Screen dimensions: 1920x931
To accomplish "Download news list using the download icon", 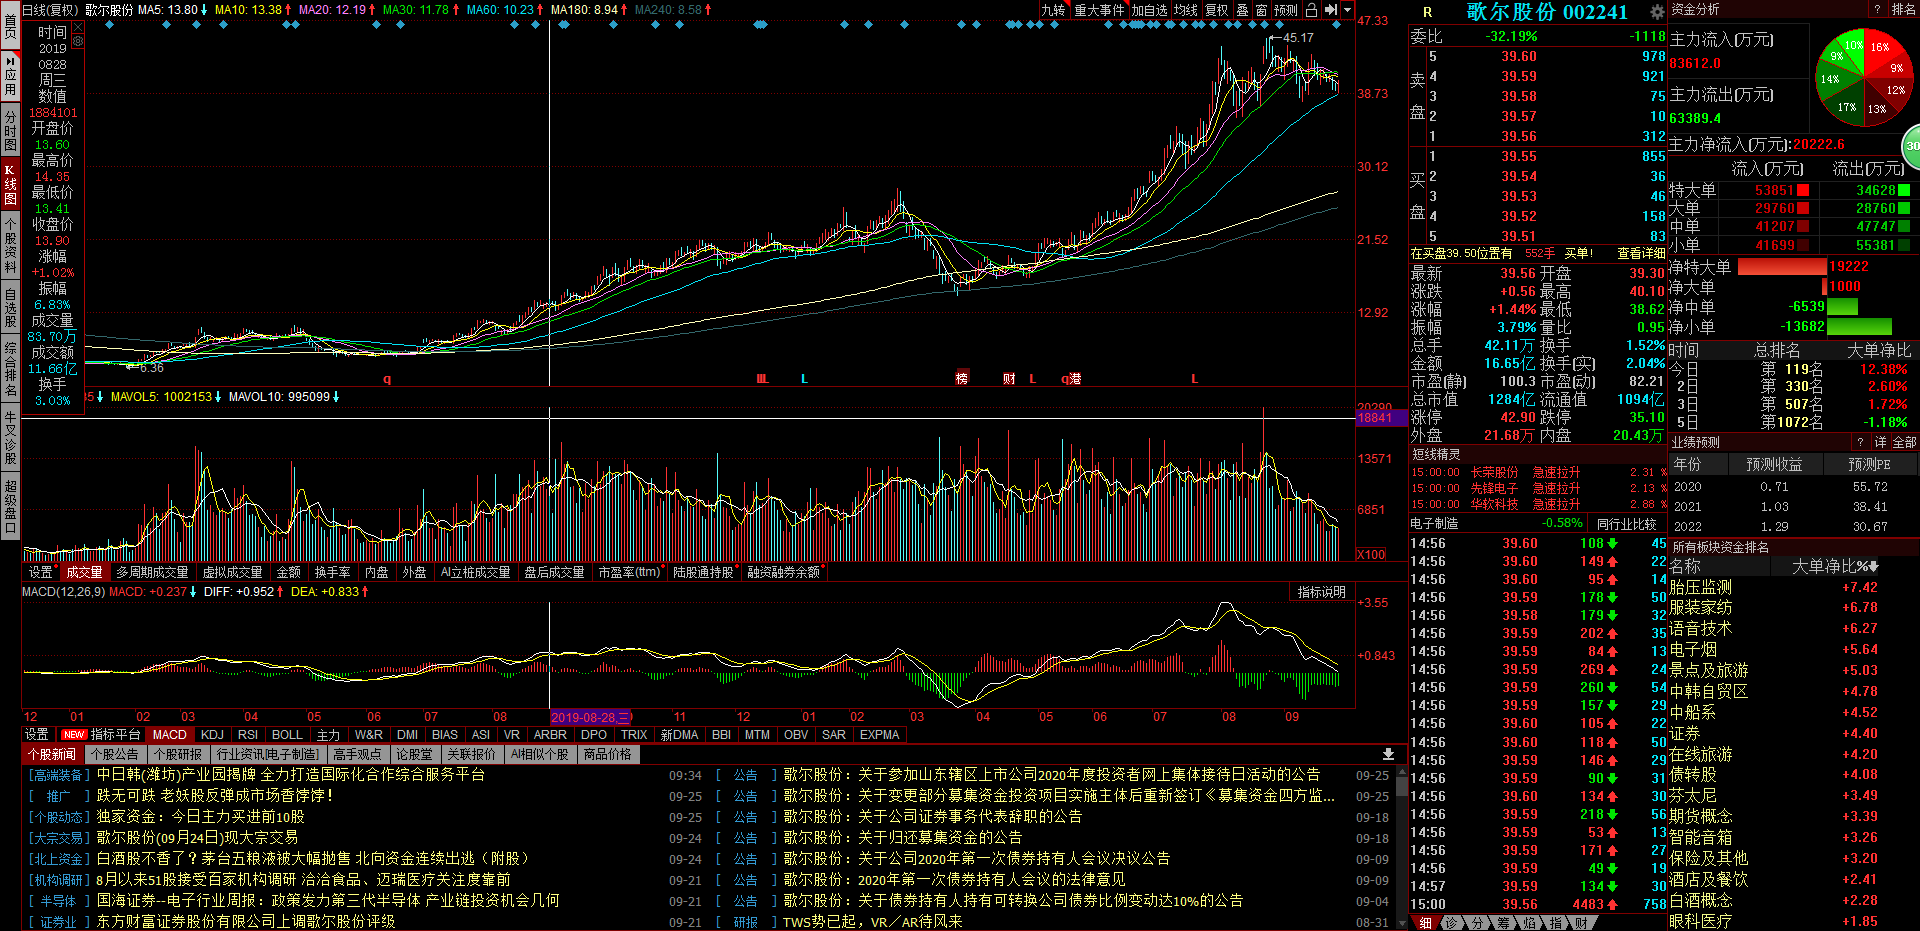I will (1388, 754).
